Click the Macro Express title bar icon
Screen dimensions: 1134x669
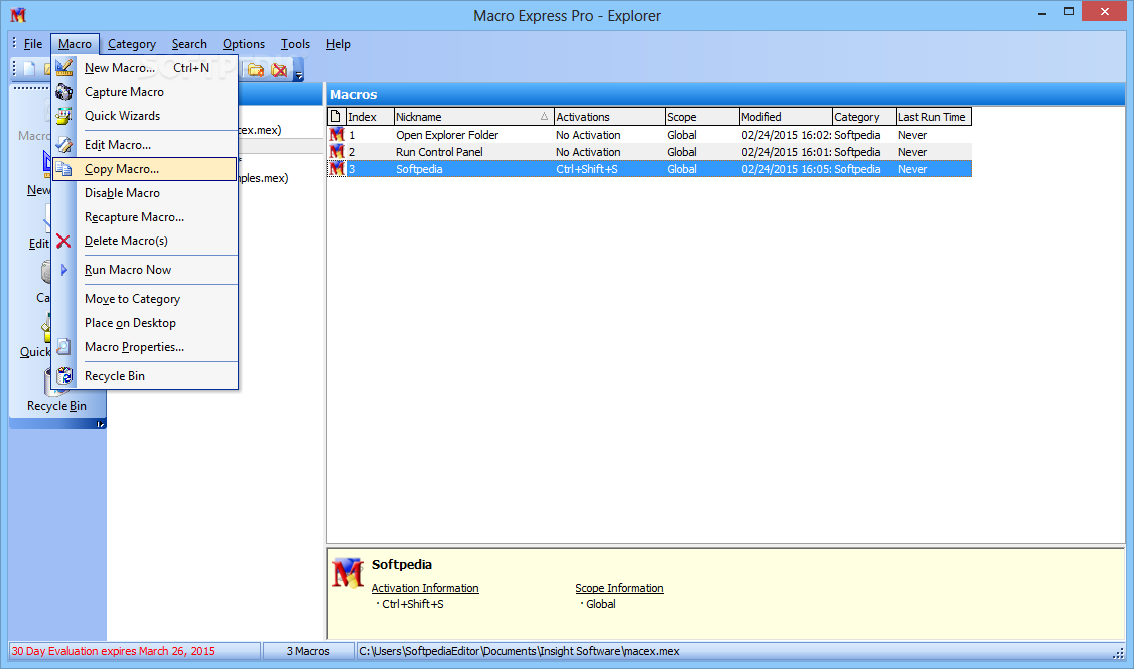coord(18,14)
